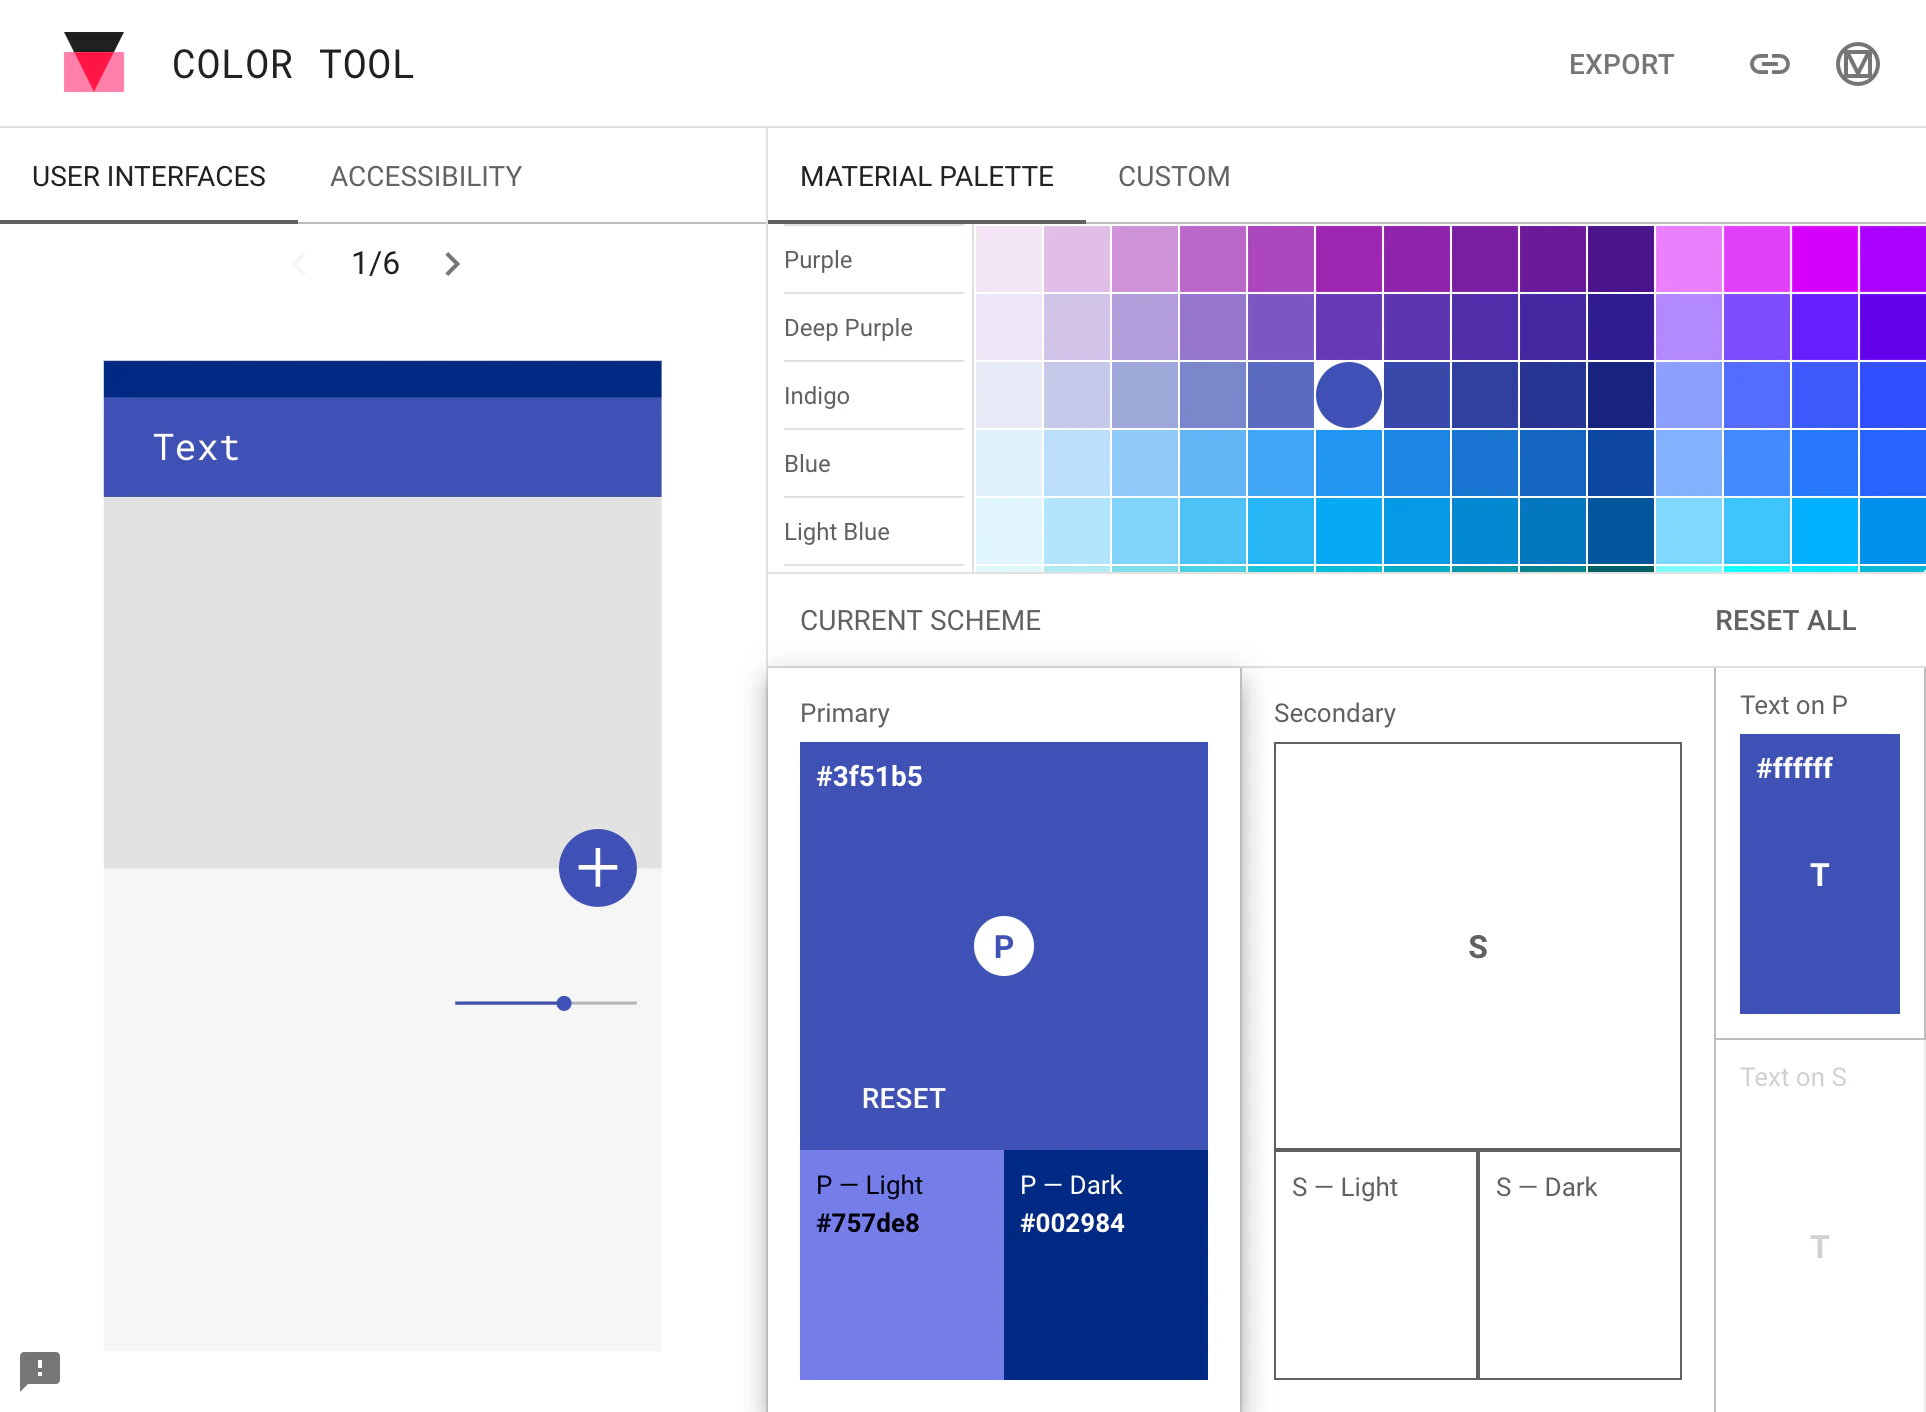Toggle the P — Dark color selection
The height and width of the screenshot is (1412, 1926).
(x=1105, y=1265)
